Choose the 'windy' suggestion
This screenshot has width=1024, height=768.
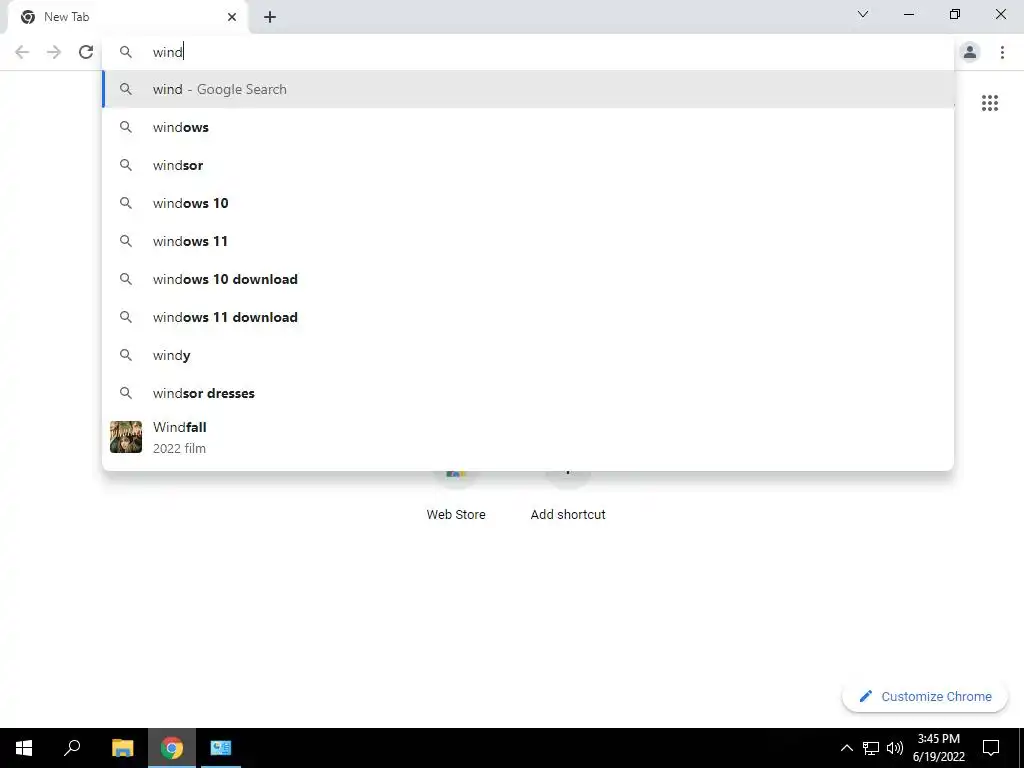click(528, 355)
